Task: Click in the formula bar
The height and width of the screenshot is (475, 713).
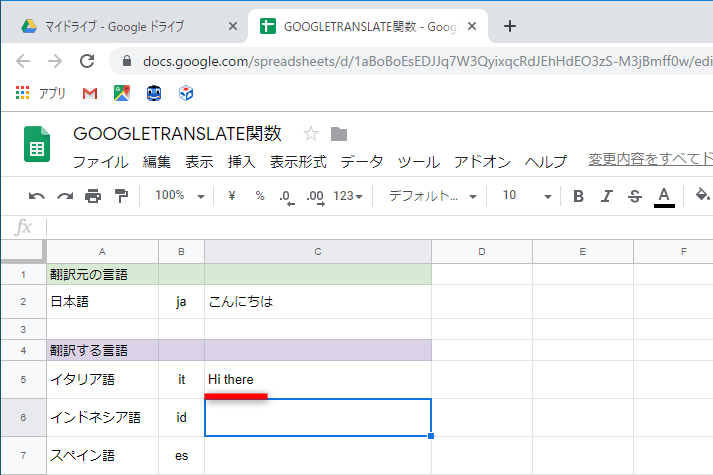Action: [380, 227]
